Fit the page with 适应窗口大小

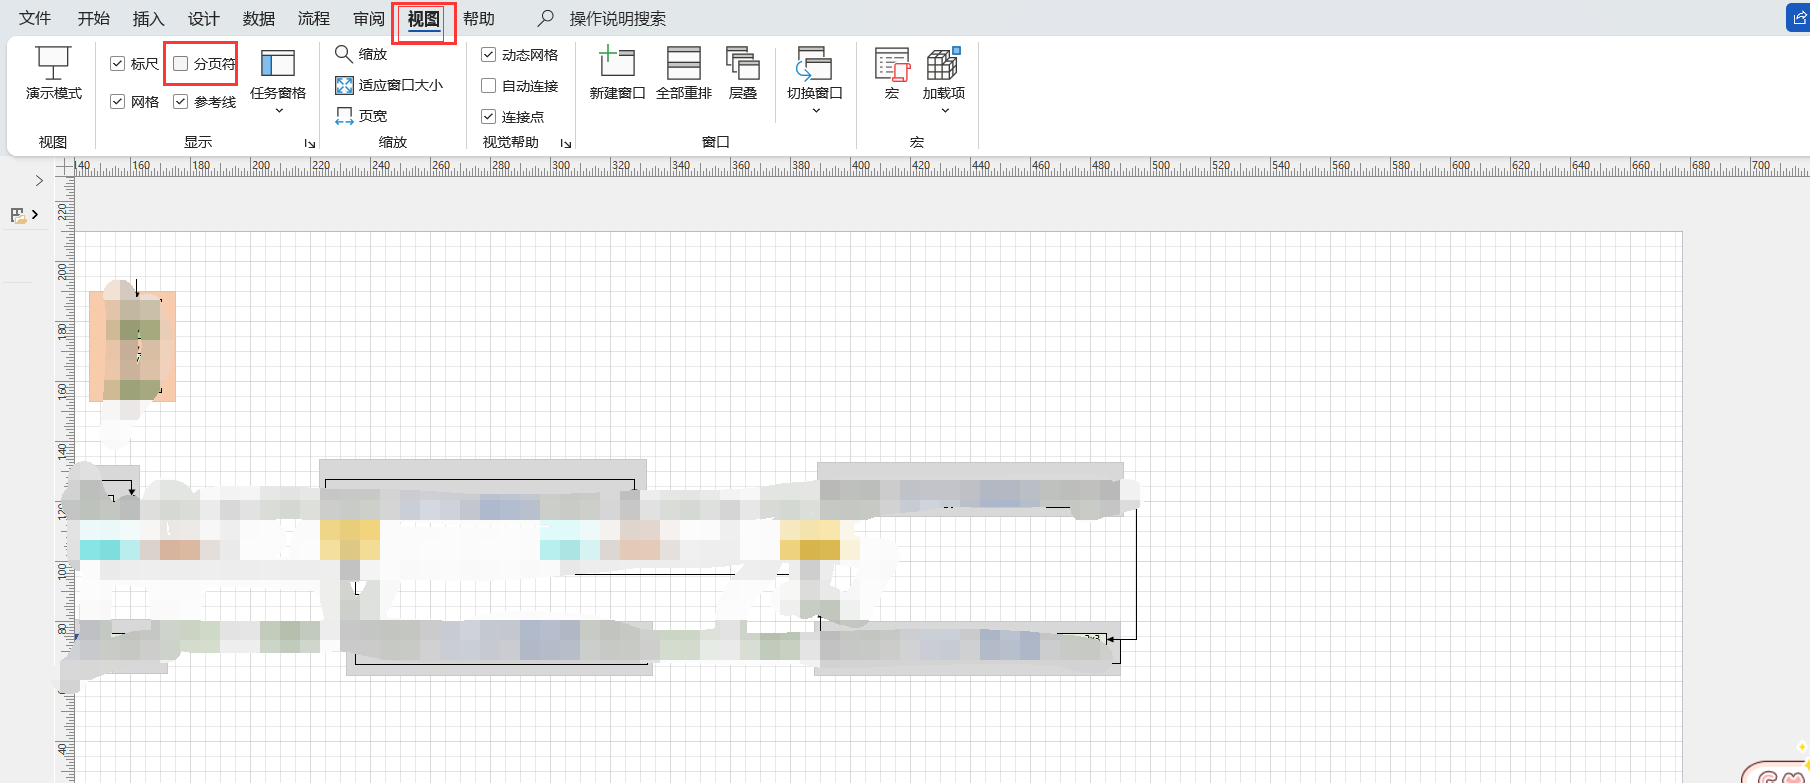(x=389, y=85)
